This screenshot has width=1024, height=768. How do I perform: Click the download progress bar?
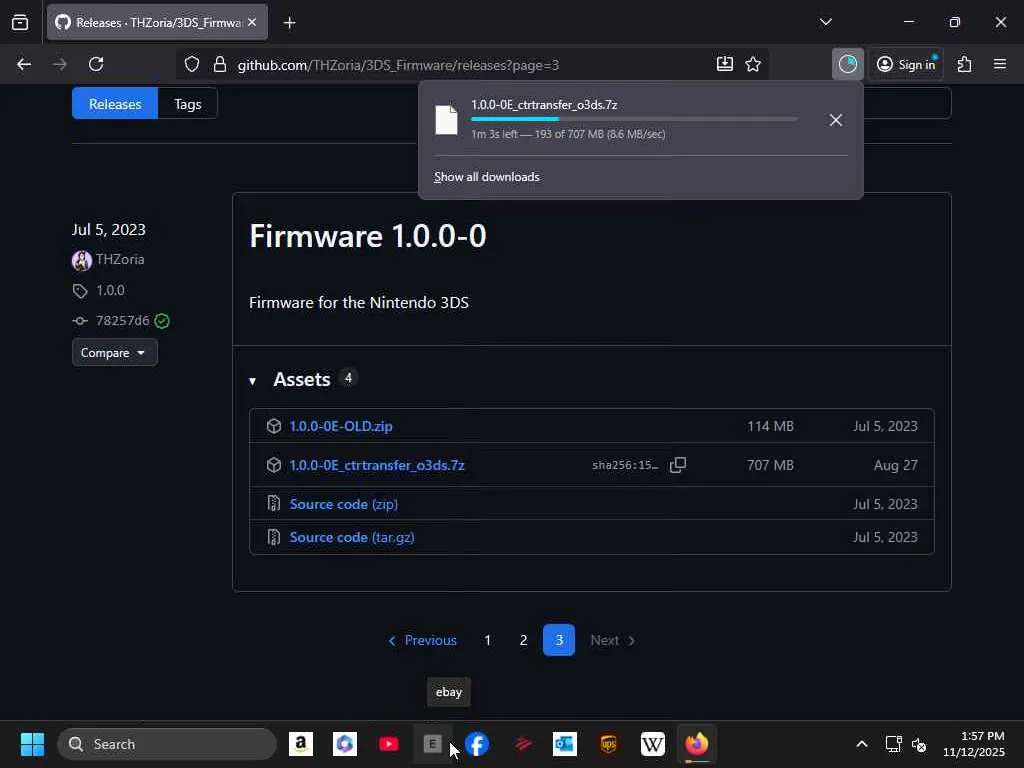(x=633, y=119)
